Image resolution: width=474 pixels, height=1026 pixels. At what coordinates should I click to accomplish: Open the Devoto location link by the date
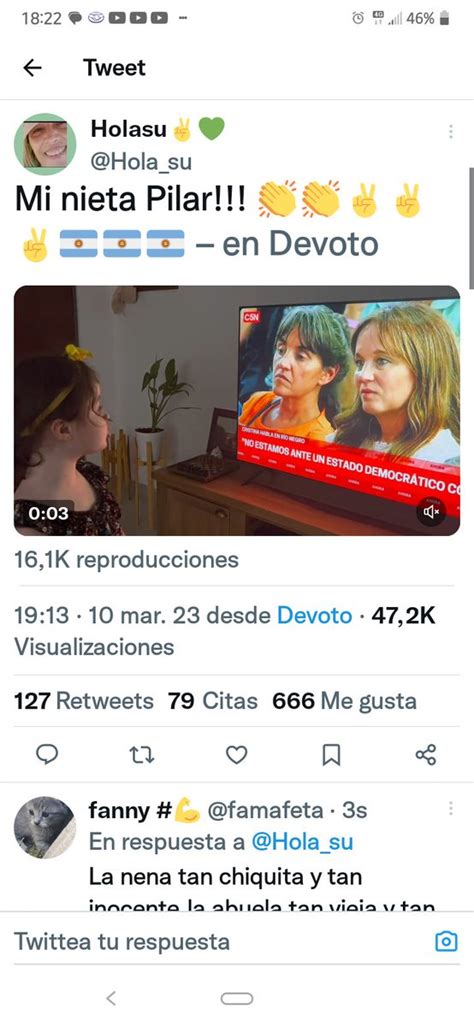pos(314,616)
